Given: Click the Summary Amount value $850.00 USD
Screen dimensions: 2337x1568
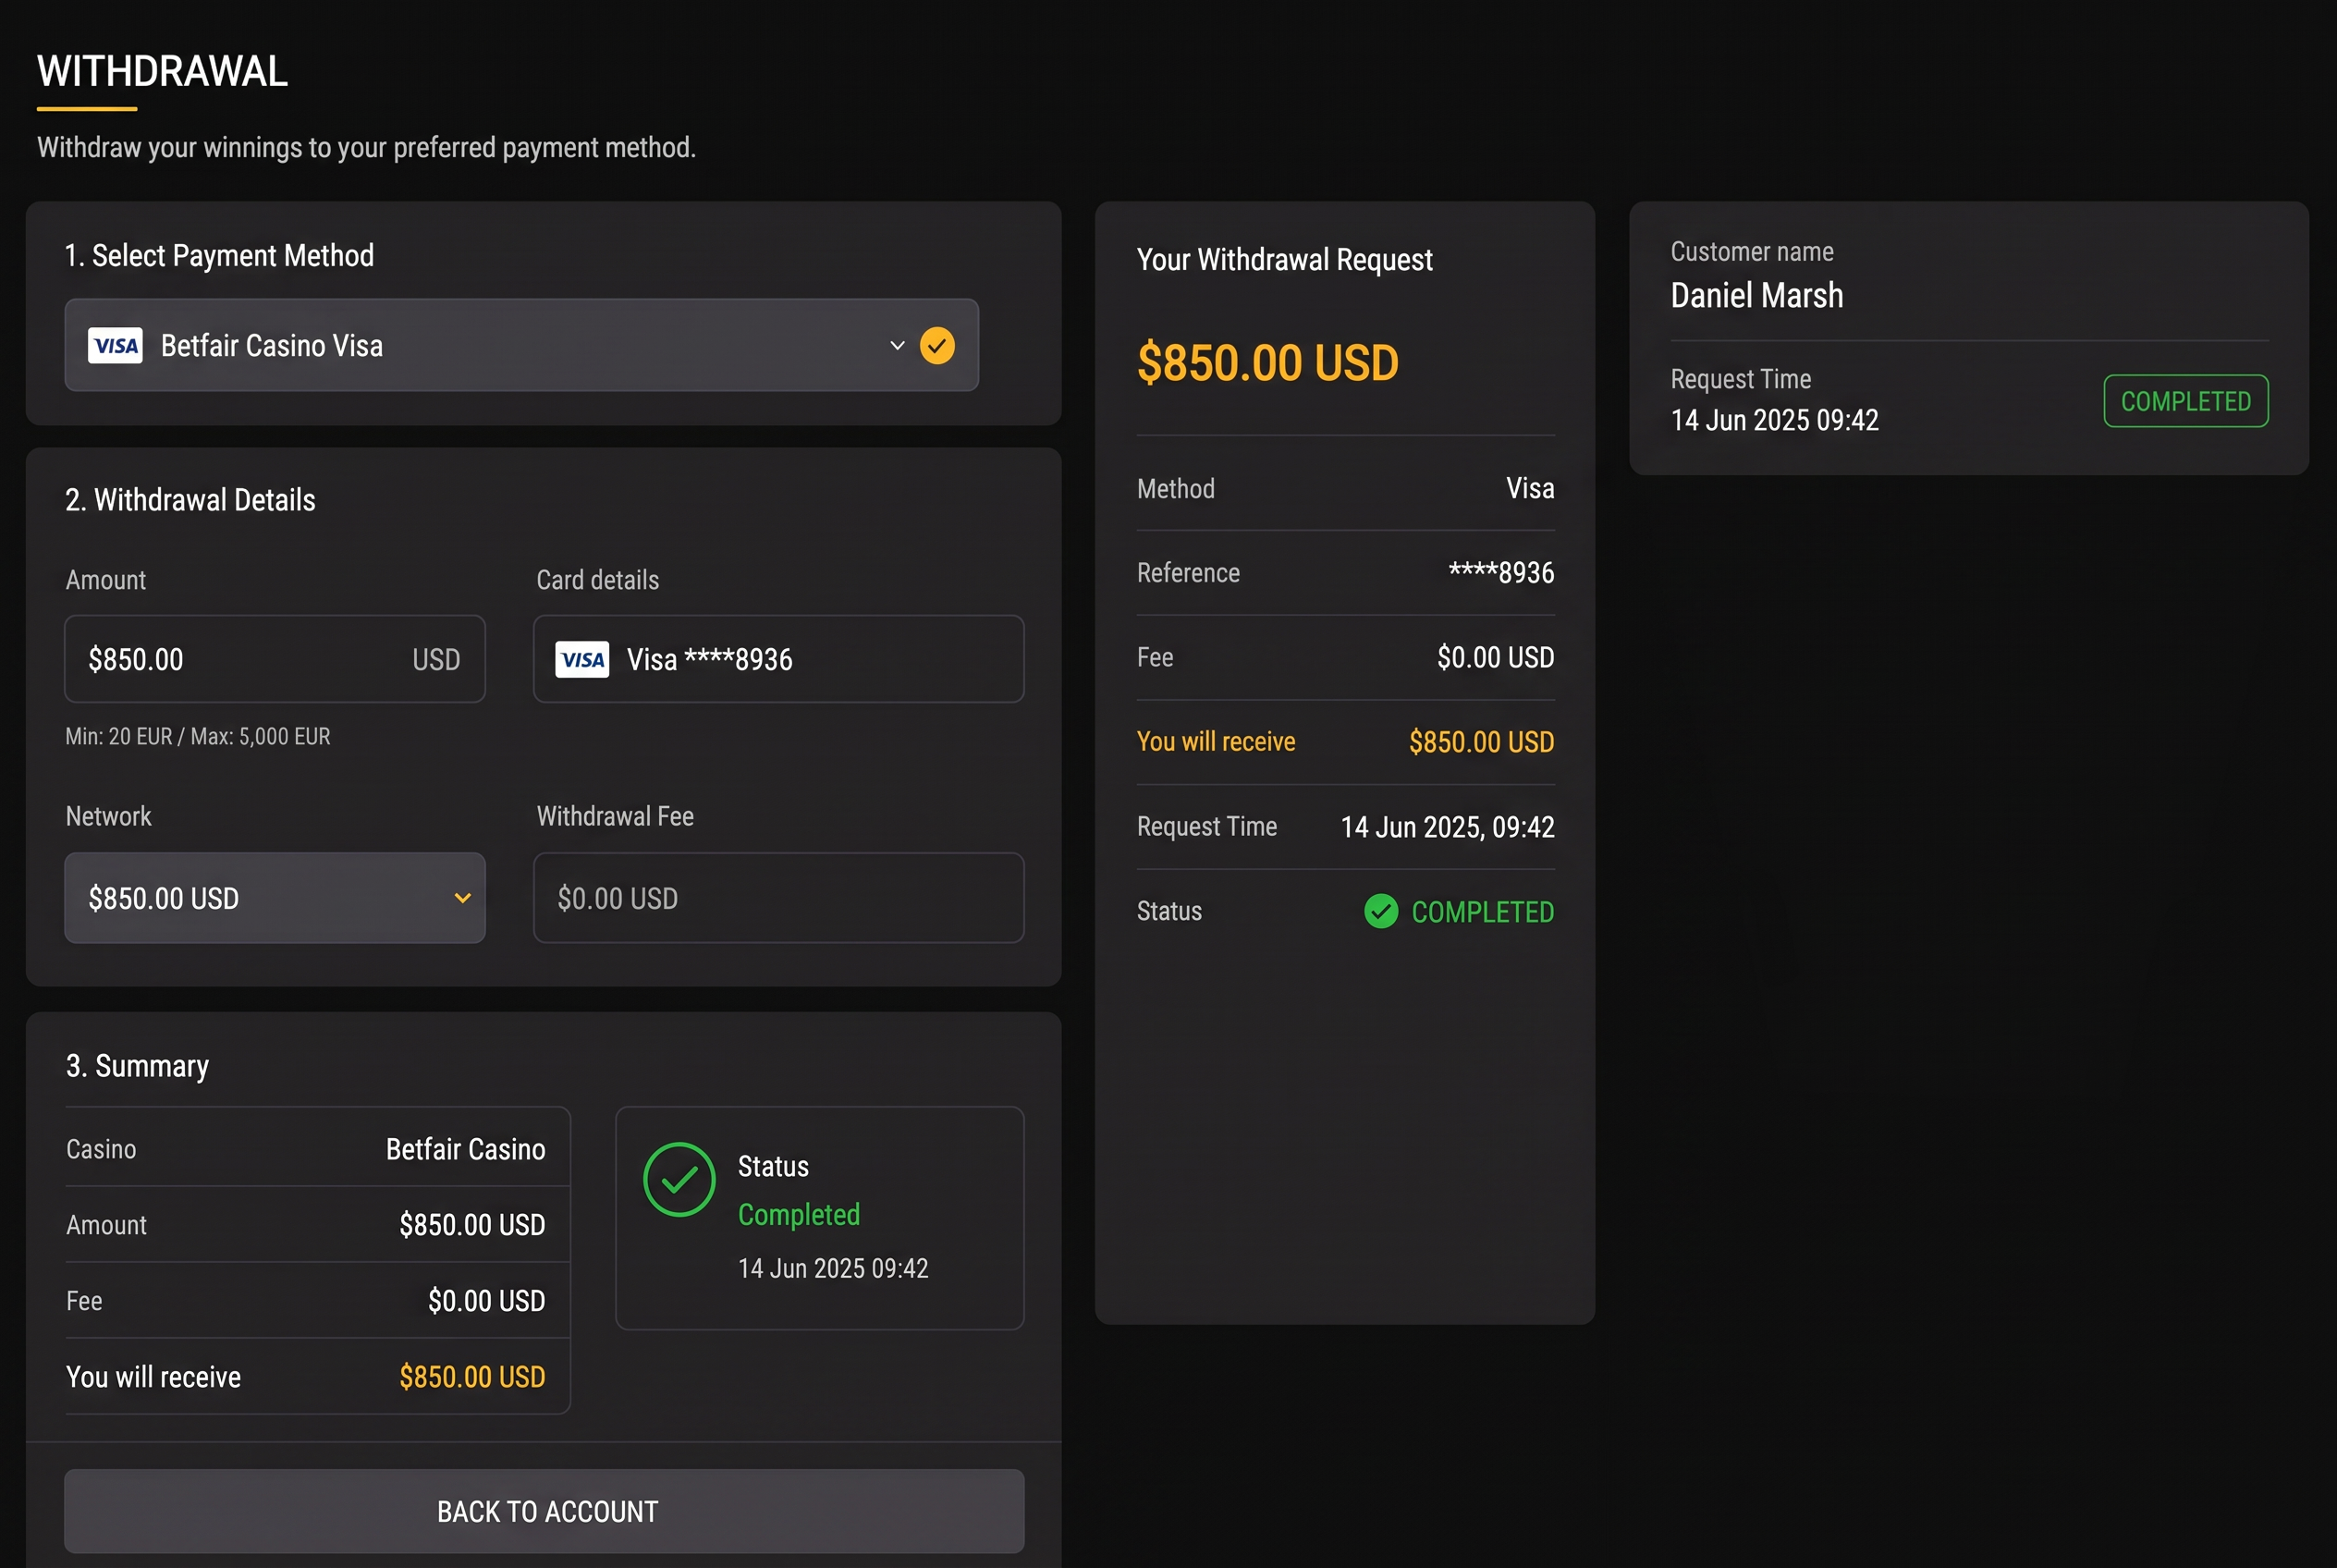Looking at the screenshot, I should (472, 1225).
